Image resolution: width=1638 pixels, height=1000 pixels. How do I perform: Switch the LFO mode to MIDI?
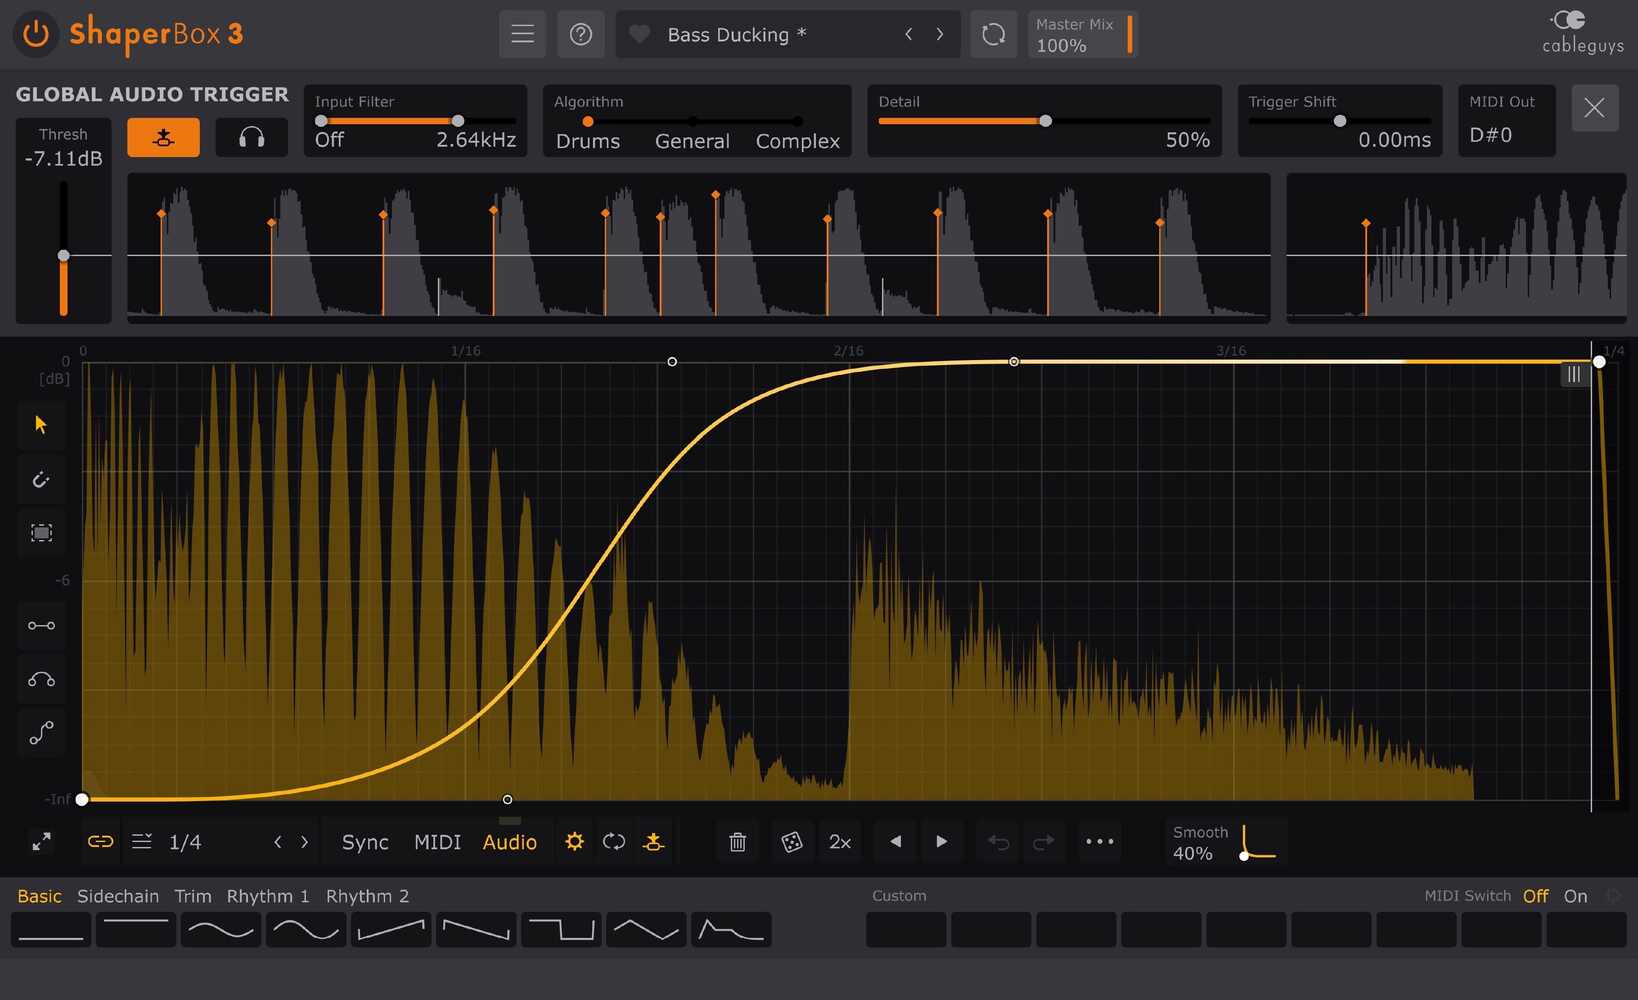tap(437, 841)
